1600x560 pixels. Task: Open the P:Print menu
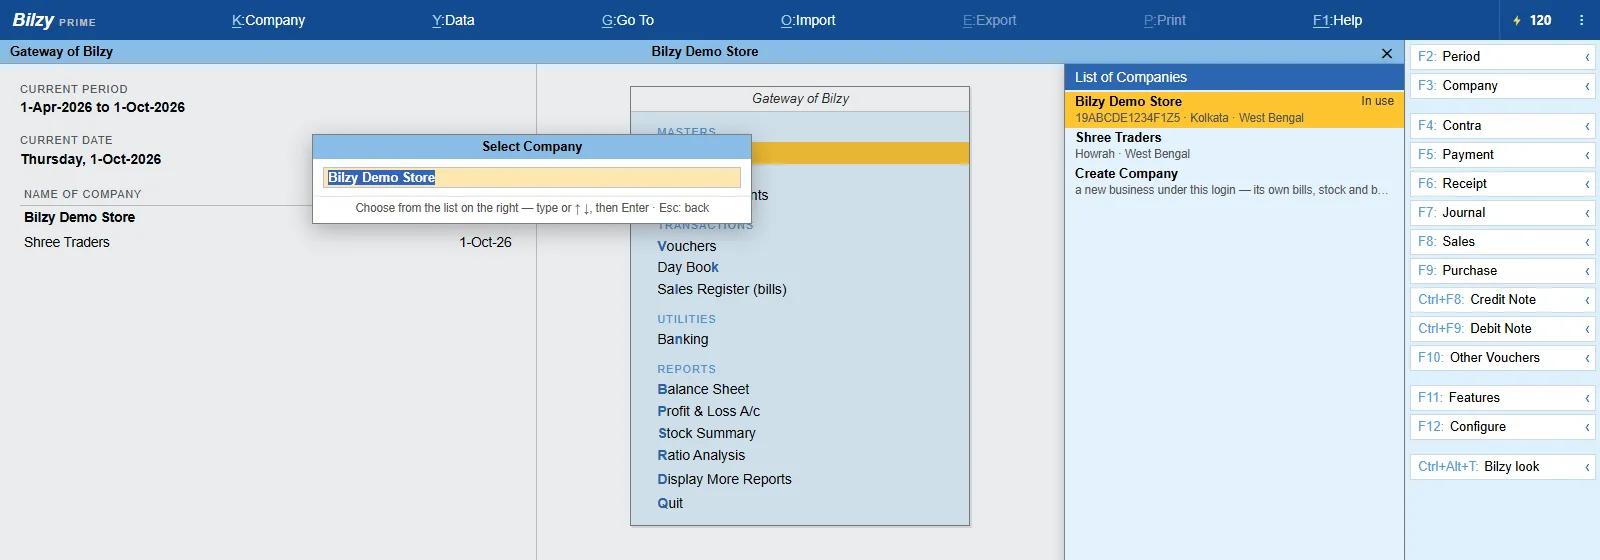click(x=1165, y=20)
